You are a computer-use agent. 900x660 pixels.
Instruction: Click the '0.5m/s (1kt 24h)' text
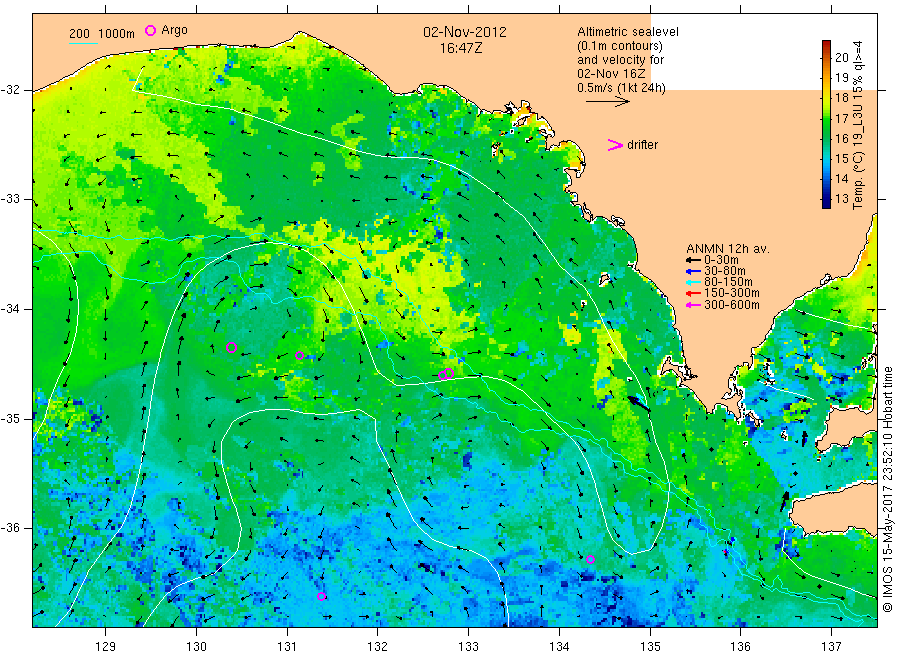click(x=622, y=88)
